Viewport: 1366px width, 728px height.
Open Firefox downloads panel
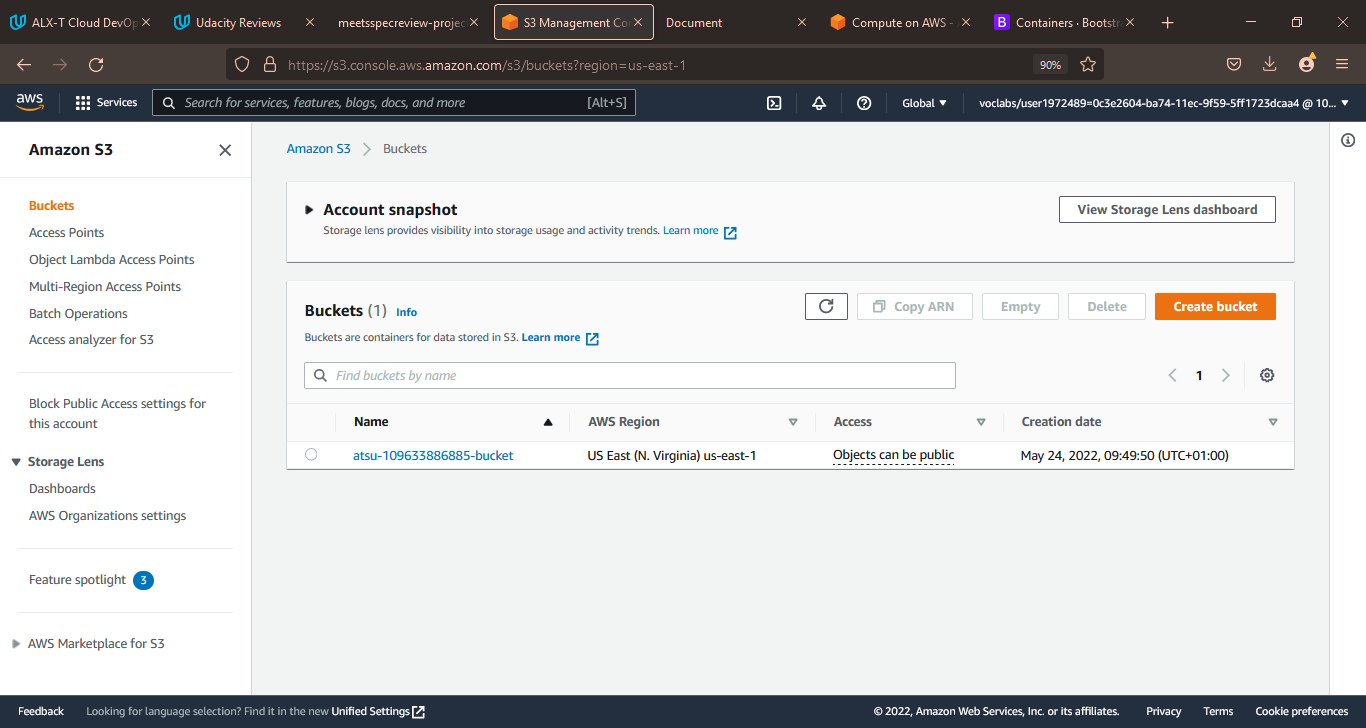tap(1270, 64)
